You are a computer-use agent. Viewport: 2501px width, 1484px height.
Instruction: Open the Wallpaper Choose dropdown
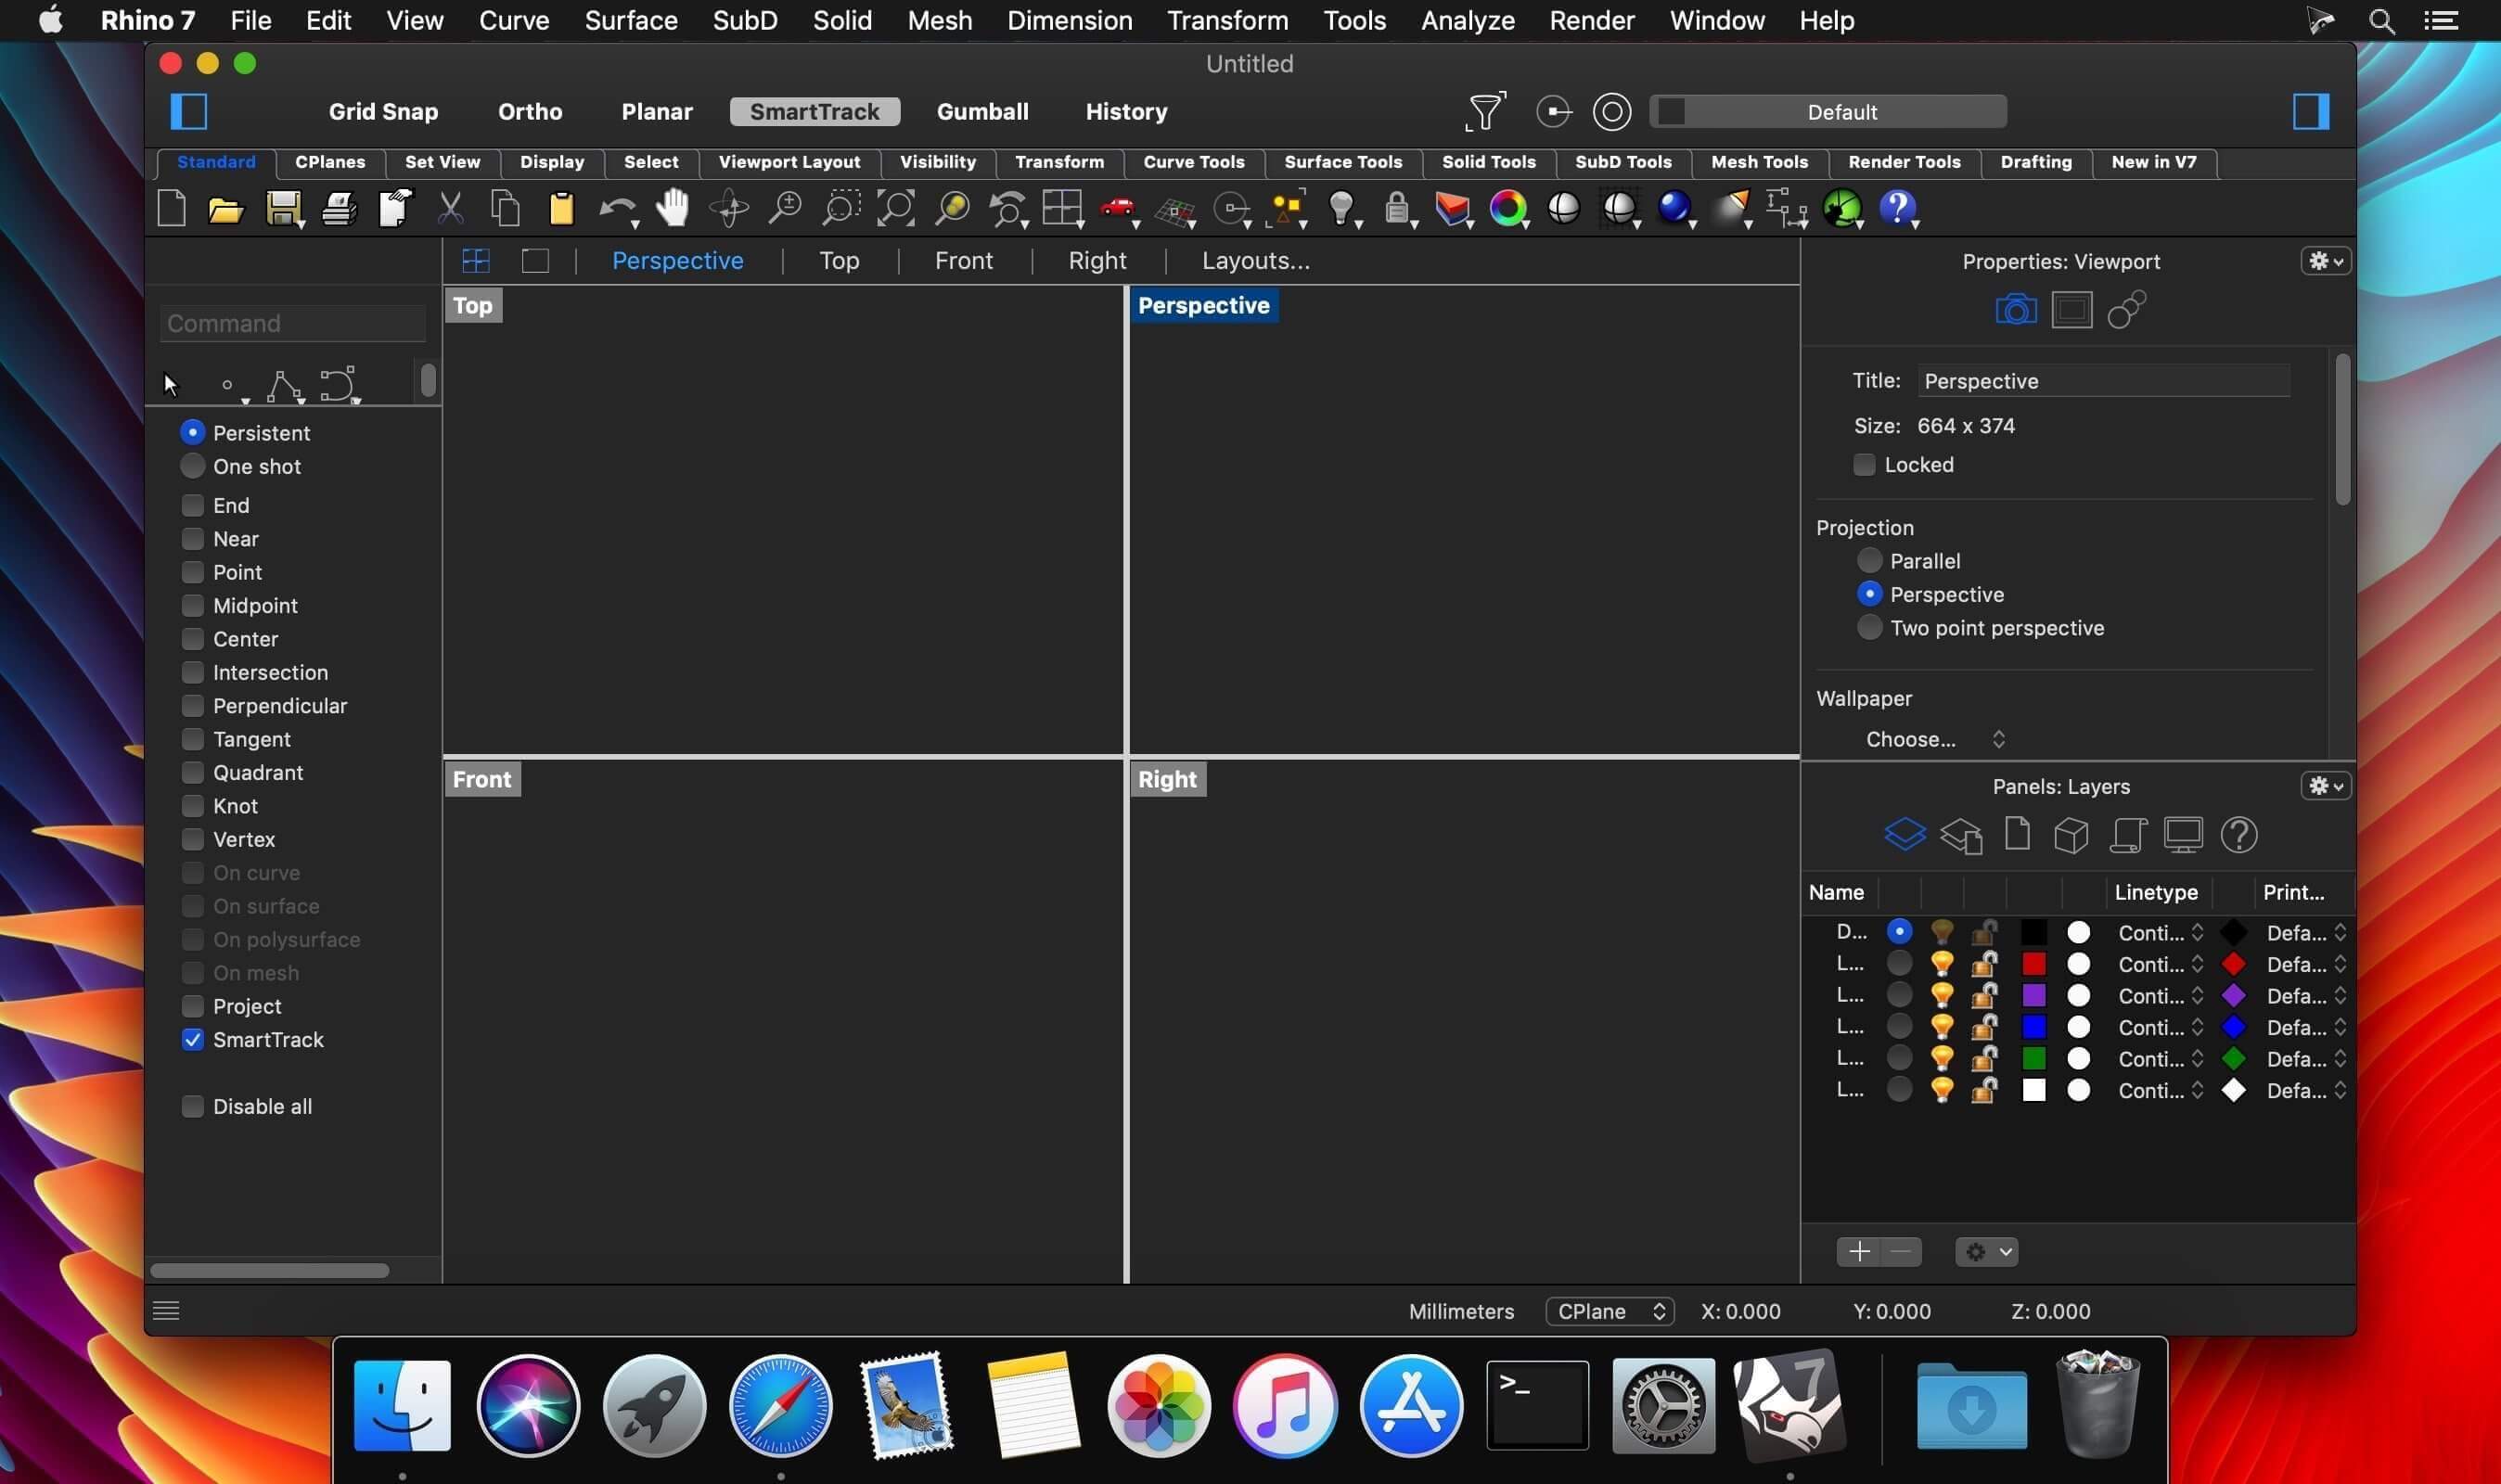click(1934, 739)
